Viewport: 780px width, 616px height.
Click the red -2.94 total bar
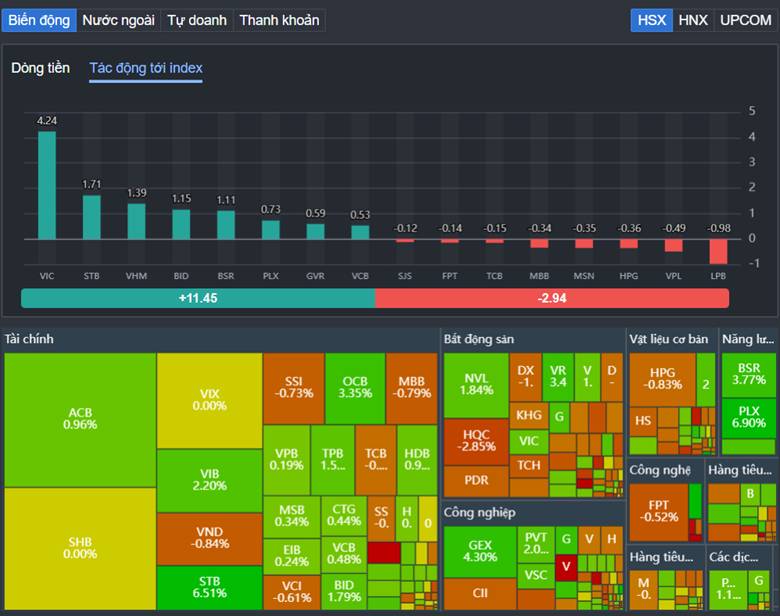click(552, 299)
